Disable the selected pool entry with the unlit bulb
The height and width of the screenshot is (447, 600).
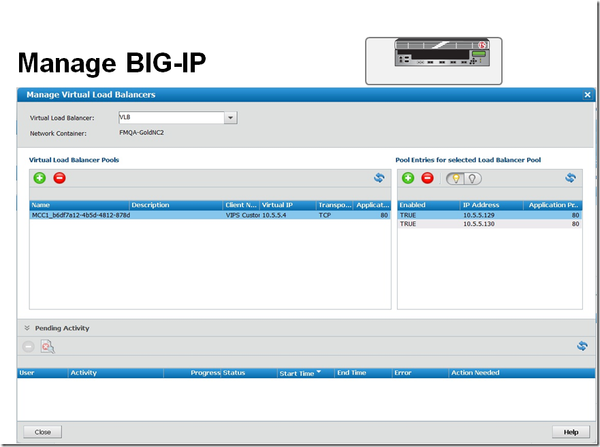tap(473, 179)
